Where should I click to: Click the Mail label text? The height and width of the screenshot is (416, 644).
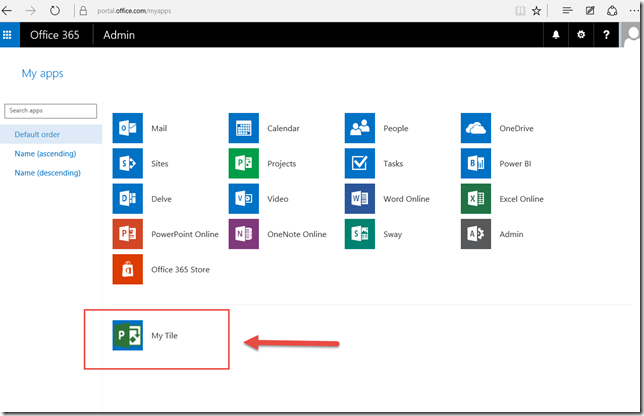(159, 128)
